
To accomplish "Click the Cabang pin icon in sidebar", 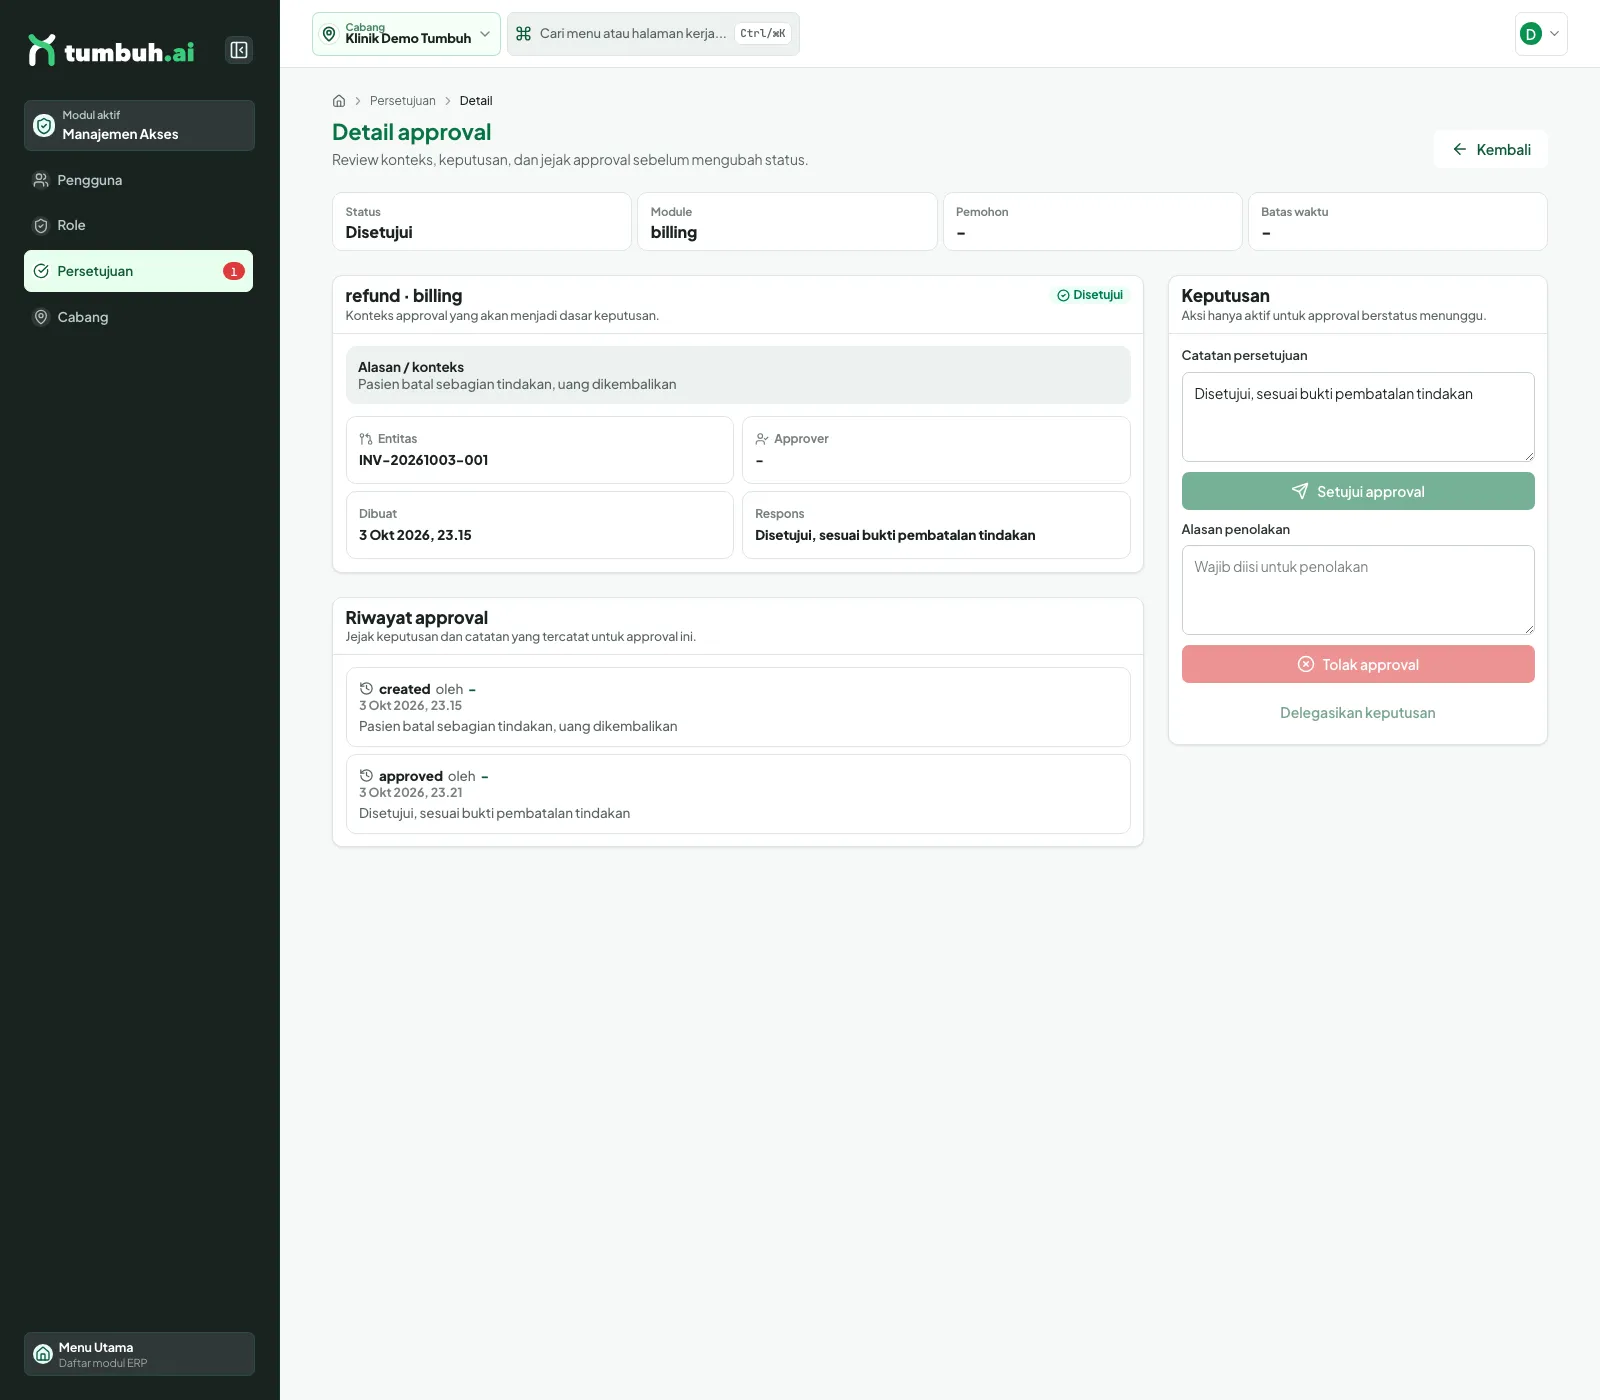I will pos(41,317).
